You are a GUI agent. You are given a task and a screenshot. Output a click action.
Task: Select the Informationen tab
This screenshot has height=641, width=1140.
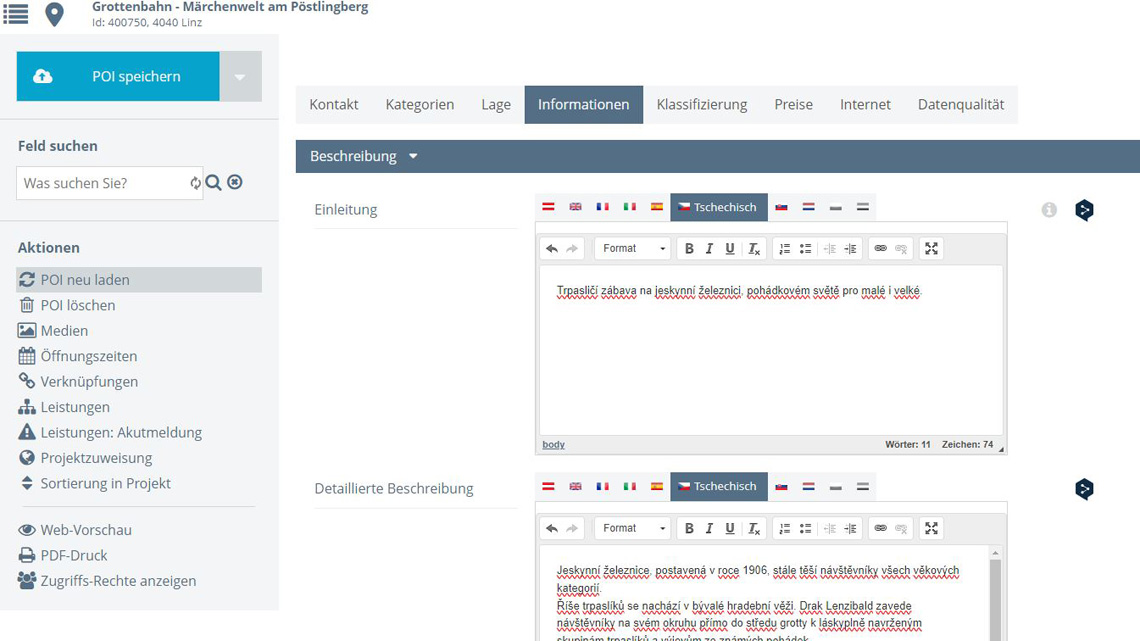pyautogui.click(x=584, y=105)
